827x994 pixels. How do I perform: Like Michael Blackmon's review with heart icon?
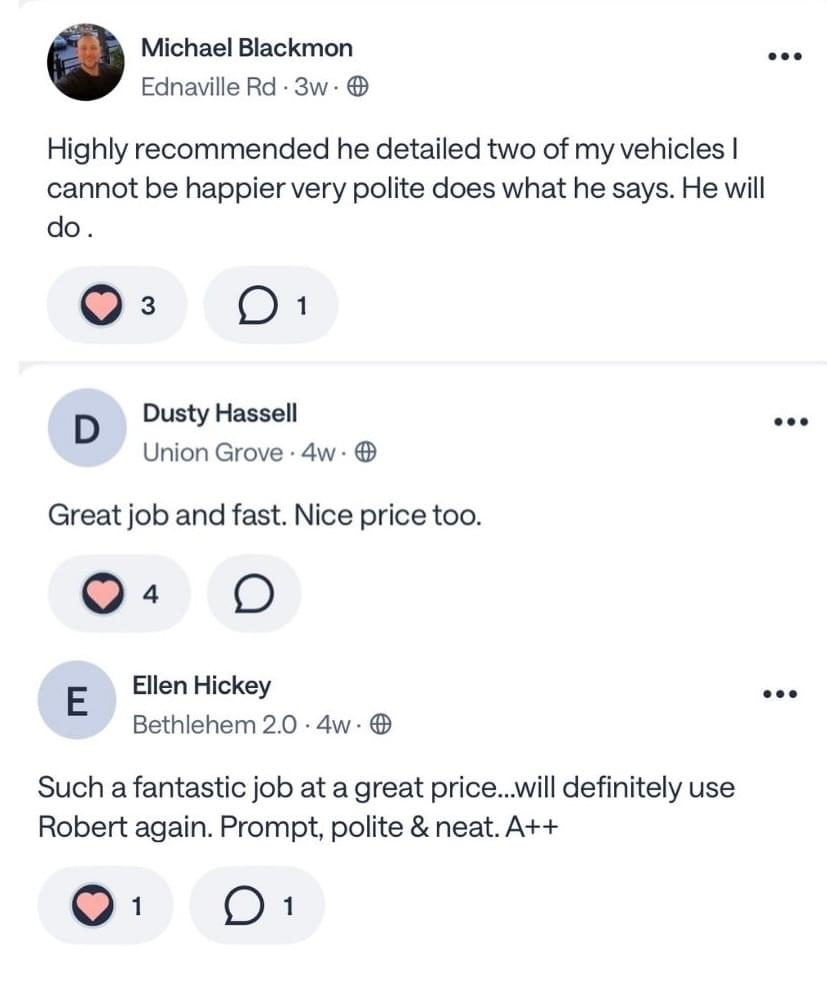pyautogui.click(x=100, y=306)
